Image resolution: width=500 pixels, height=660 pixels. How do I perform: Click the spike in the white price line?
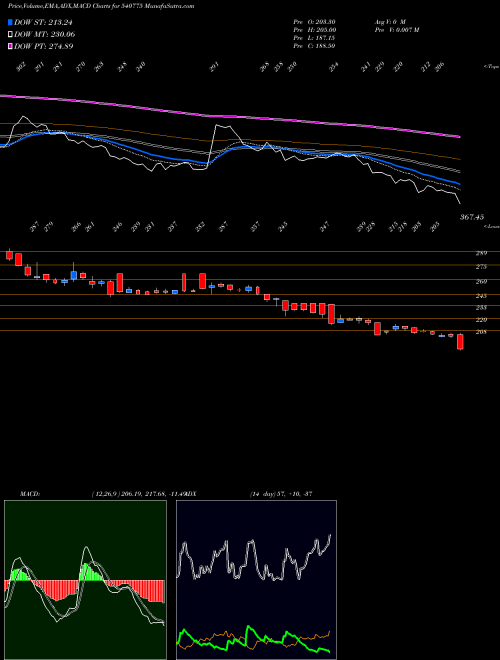pyautogui.click(x=218, y=125)
